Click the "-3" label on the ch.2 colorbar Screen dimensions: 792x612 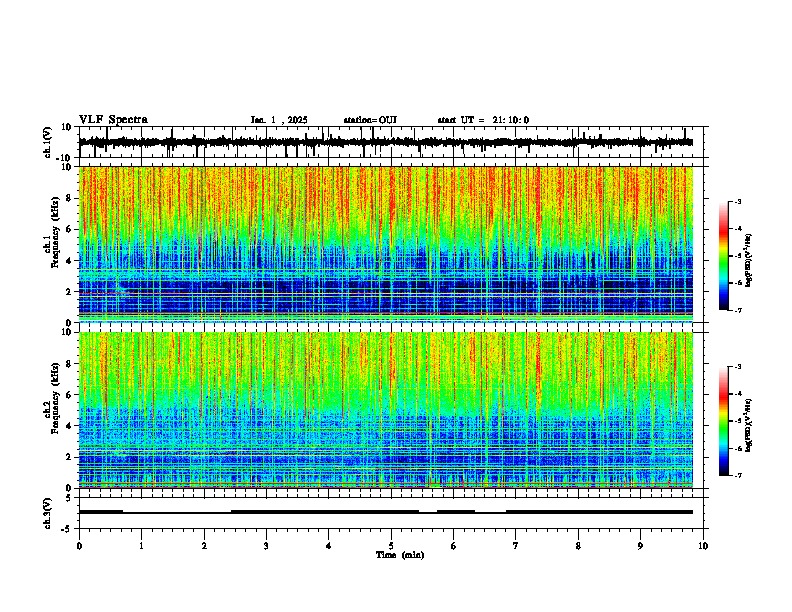[x=737, y=367]
